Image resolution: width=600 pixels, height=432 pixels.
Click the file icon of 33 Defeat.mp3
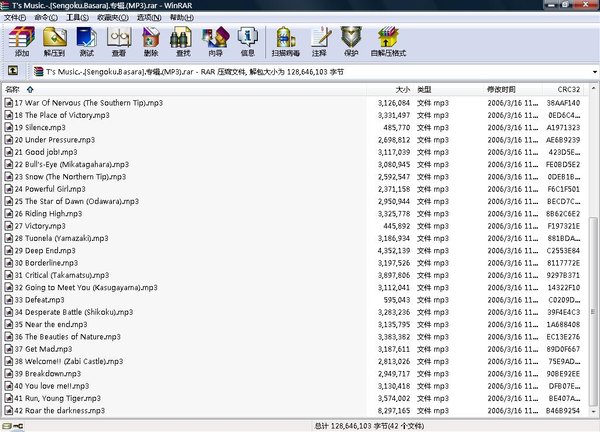point(8,300)
